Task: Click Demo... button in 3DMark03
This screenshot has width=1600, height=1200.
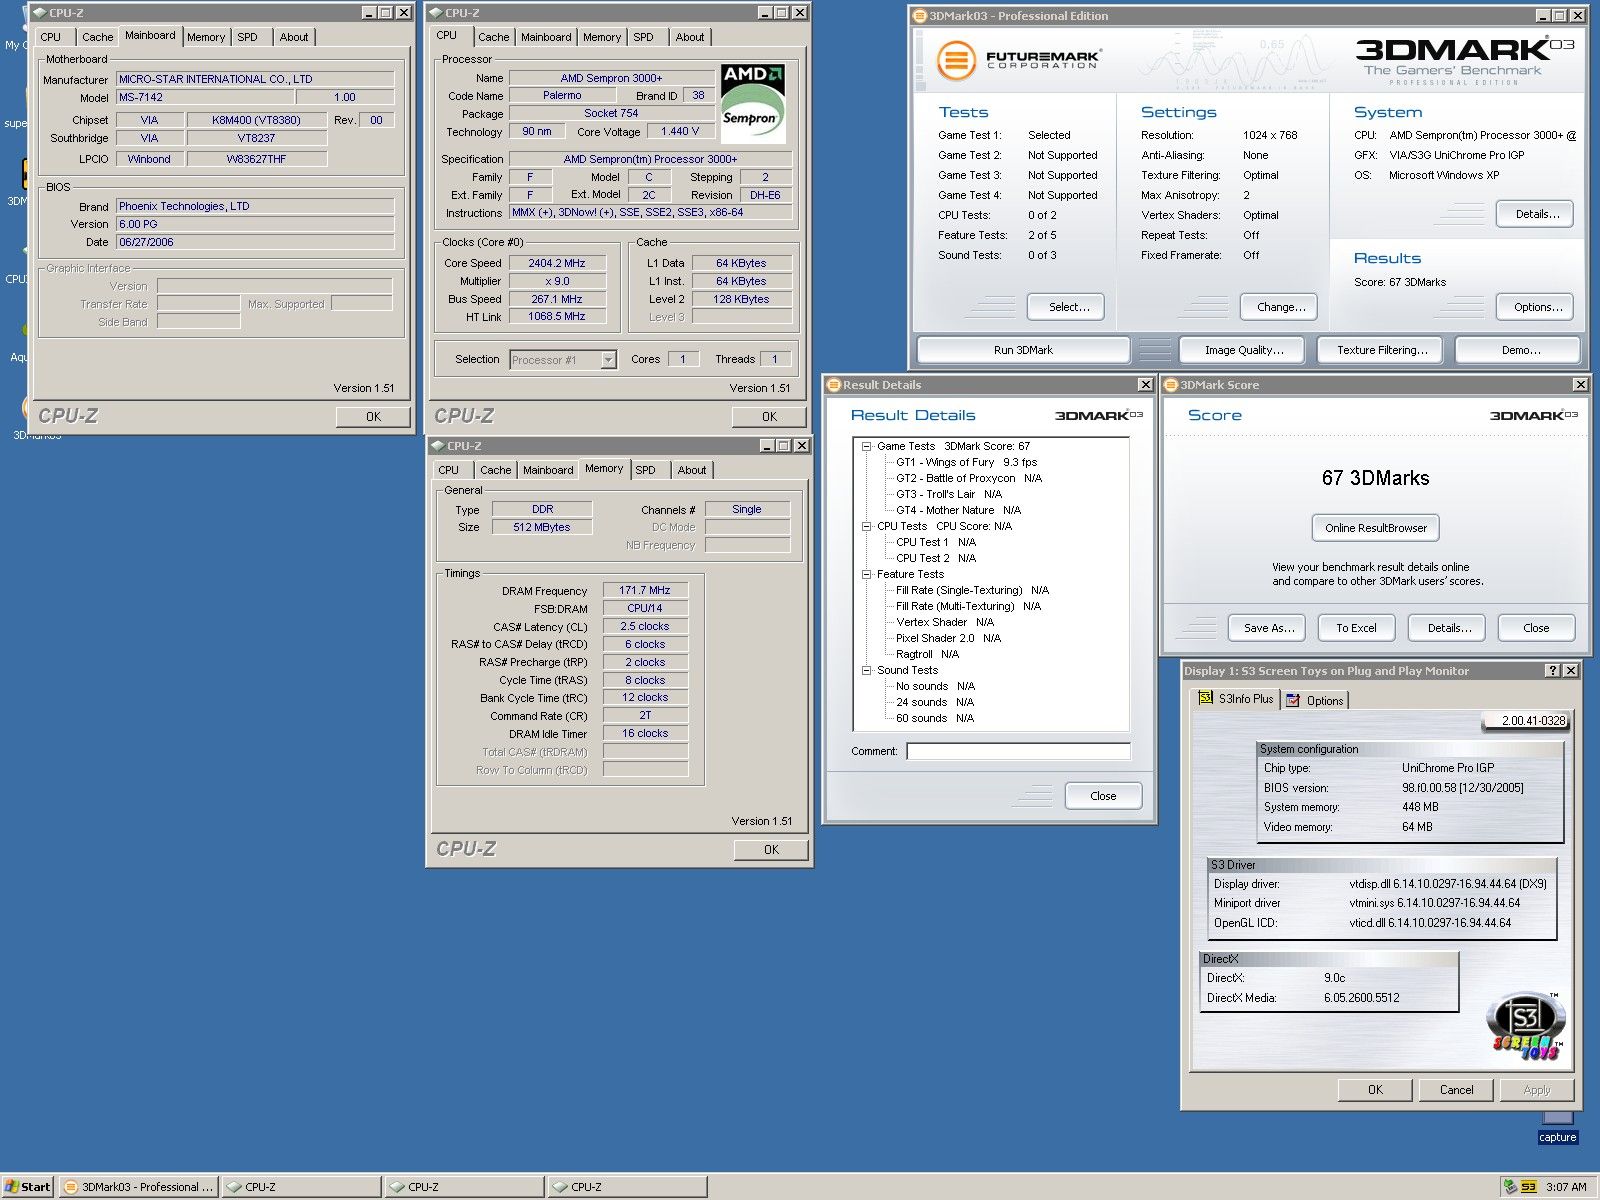Action: pos(1520,350)
